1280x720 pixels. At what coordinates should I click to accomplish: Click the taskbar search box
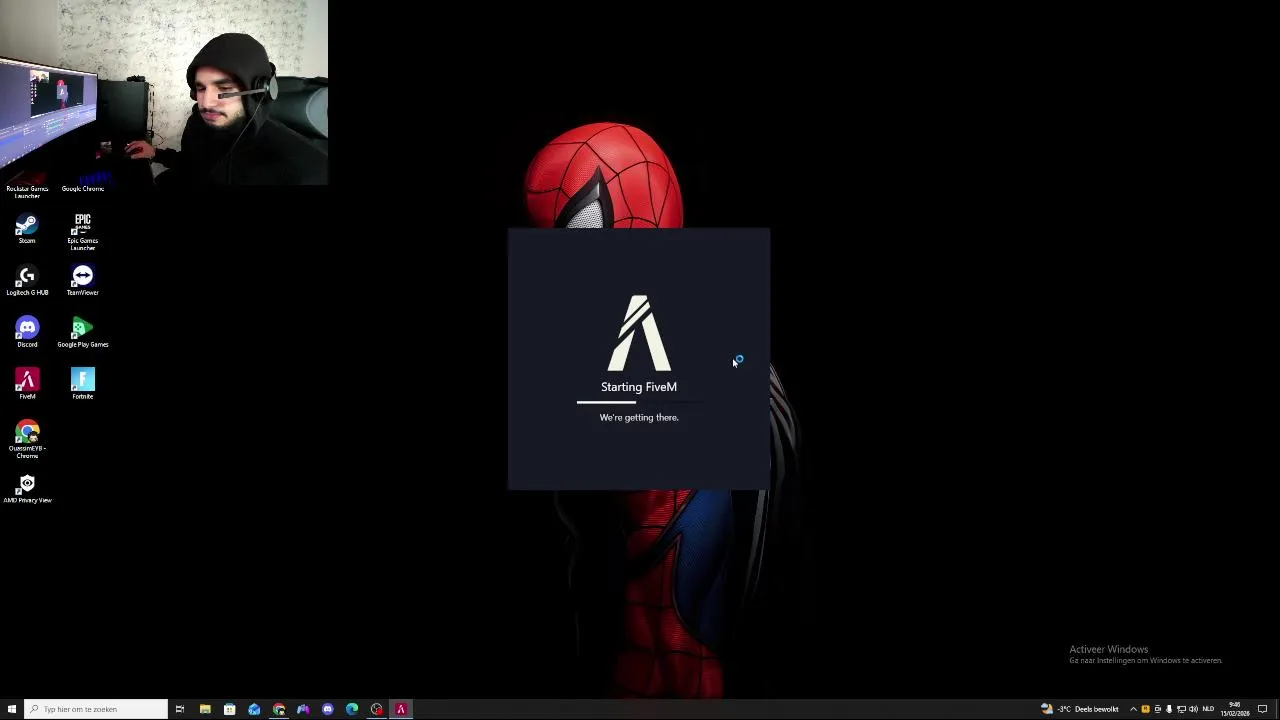[96, 709]
